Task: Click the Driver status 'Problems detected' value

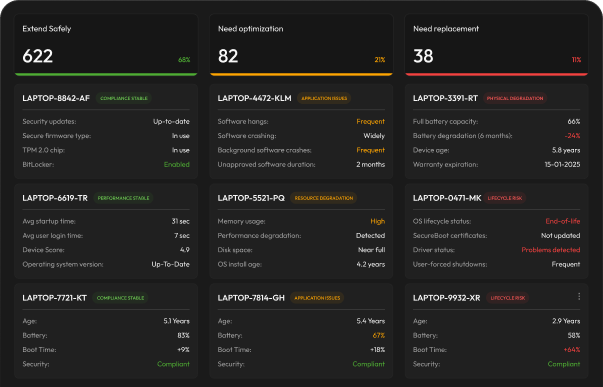Action: coord(551,250)
